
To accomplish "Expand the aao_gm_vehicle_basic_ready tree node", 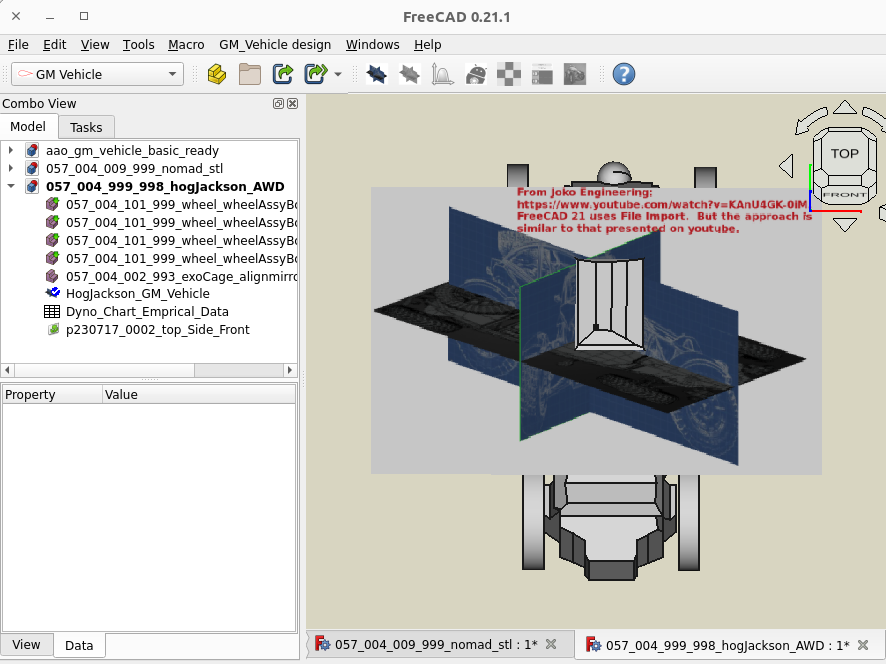I will point(10,151).
